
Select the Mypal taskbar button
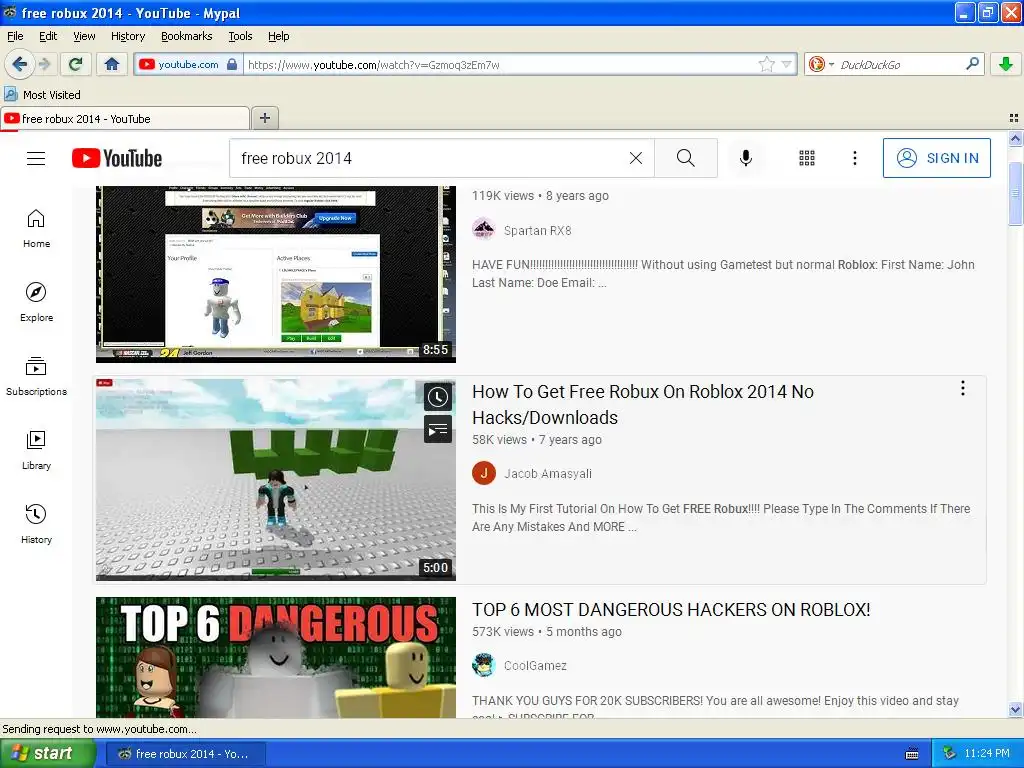click(184, 754)
